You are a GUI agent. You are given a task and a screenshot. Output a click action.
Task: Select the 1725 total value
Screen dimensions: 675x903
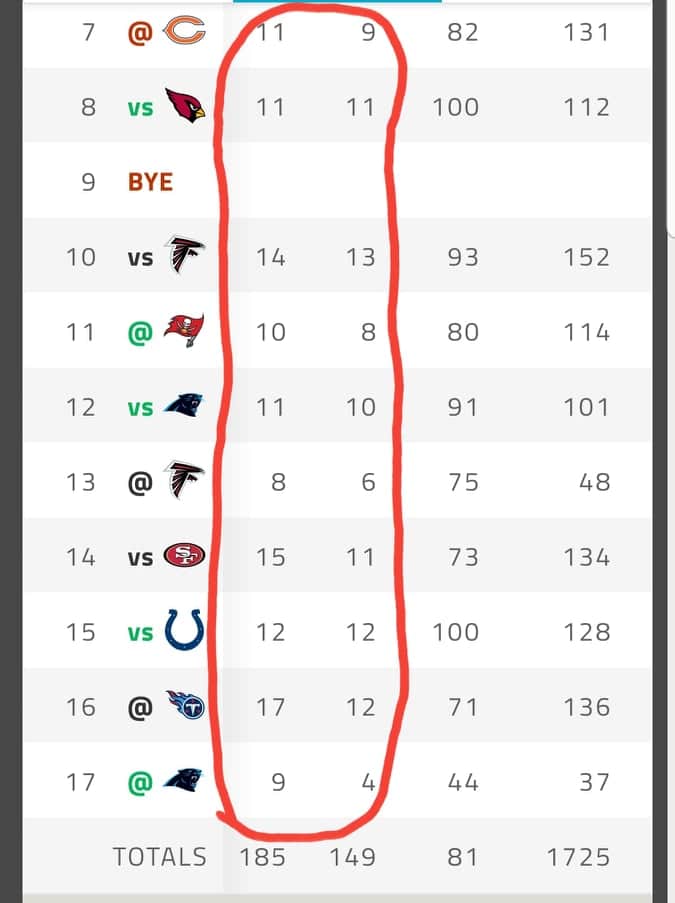578,857
